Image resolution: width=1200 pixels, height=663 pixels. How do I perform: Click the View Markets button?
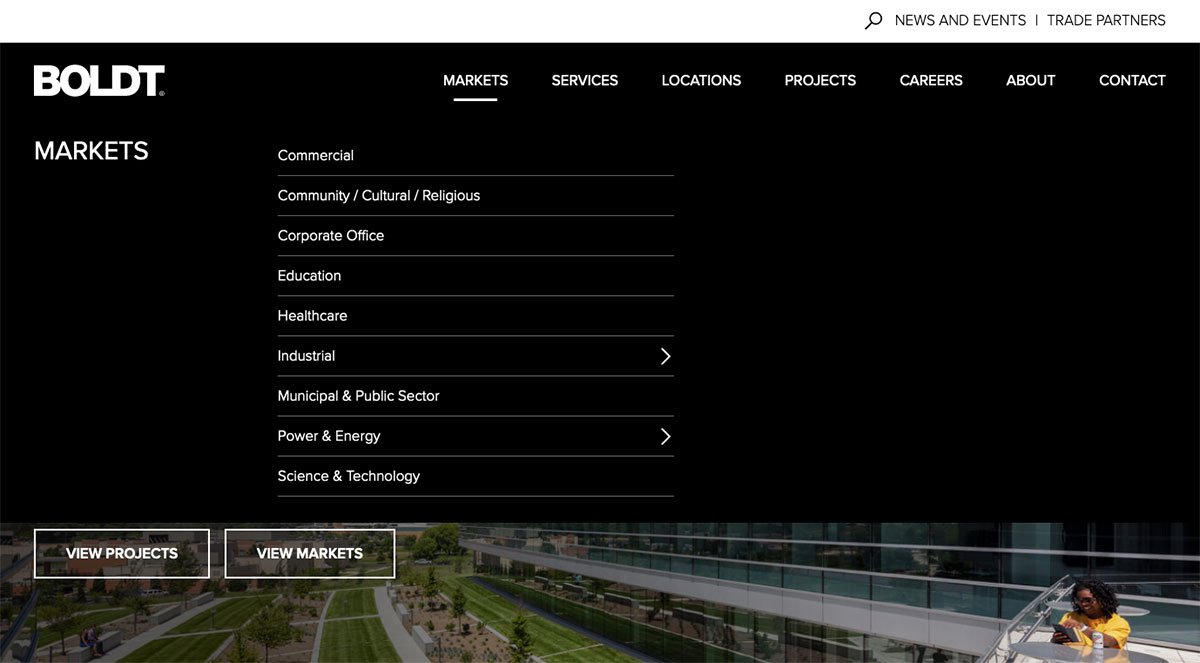coord(310,553)
